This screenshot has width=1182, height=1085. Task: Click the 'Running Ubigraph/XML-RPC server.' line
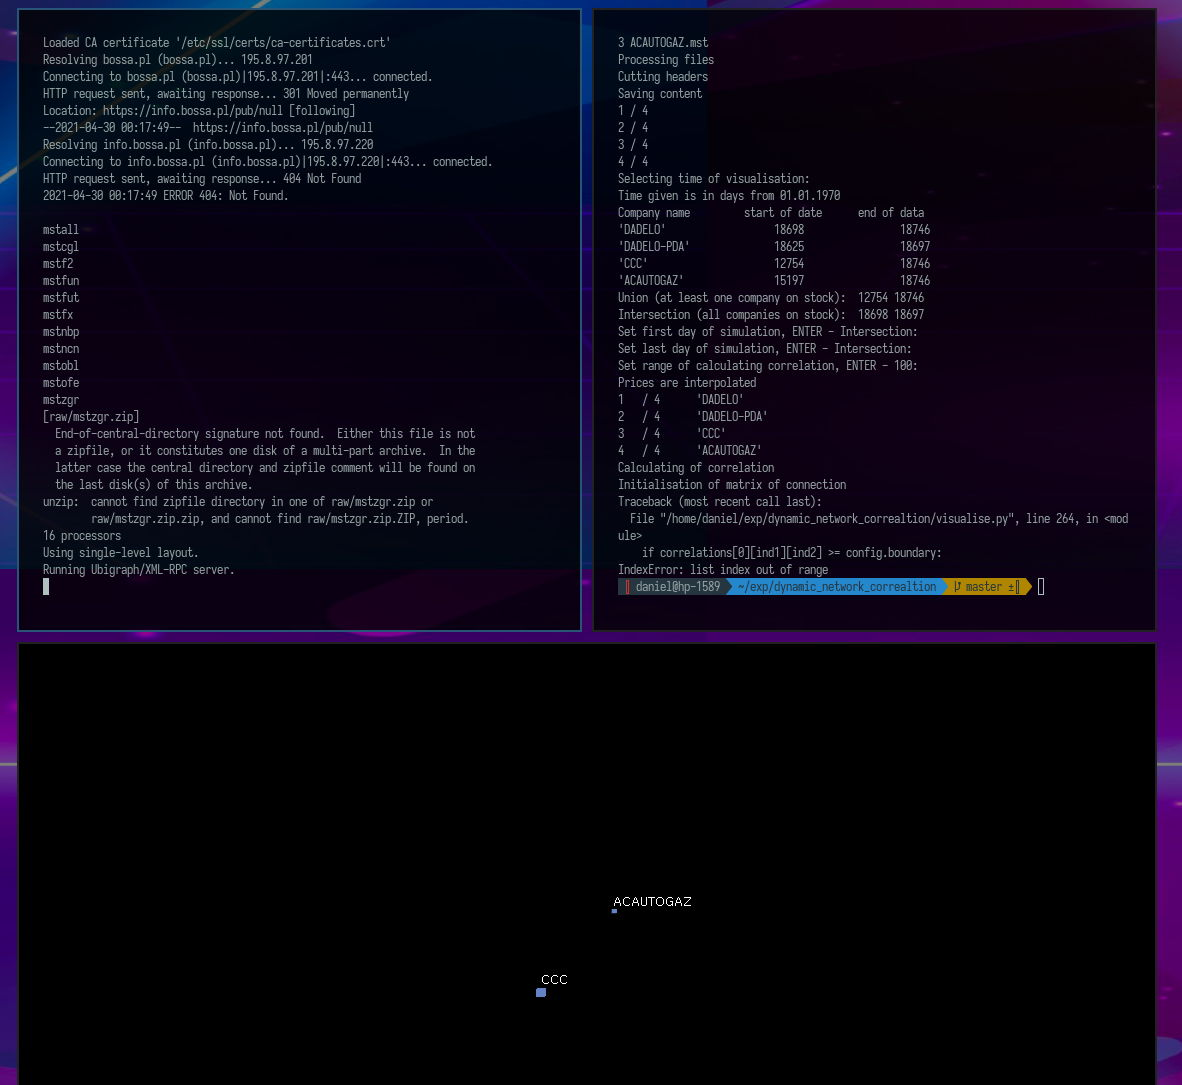pyautogui.click(x=138, y=570)
